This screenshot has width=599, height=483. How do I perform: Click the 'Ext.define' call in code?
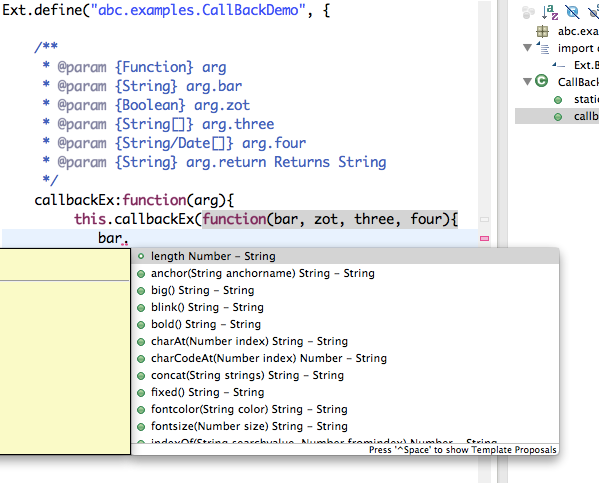42,10
